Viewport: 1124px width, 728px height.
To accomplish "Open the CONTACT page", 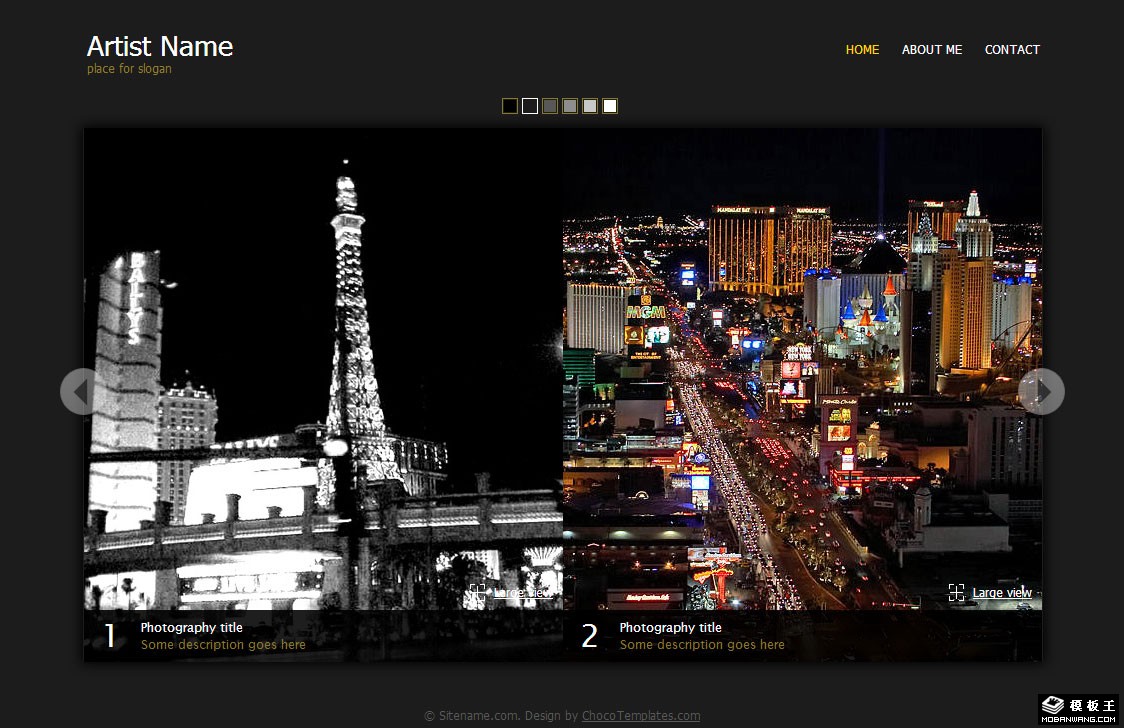I will (1012, 50).
